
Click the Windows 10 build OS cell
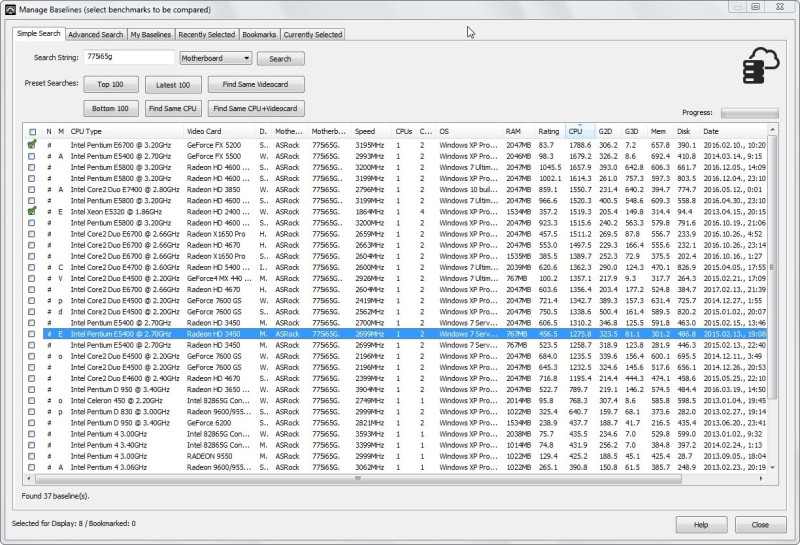point(468,189)
